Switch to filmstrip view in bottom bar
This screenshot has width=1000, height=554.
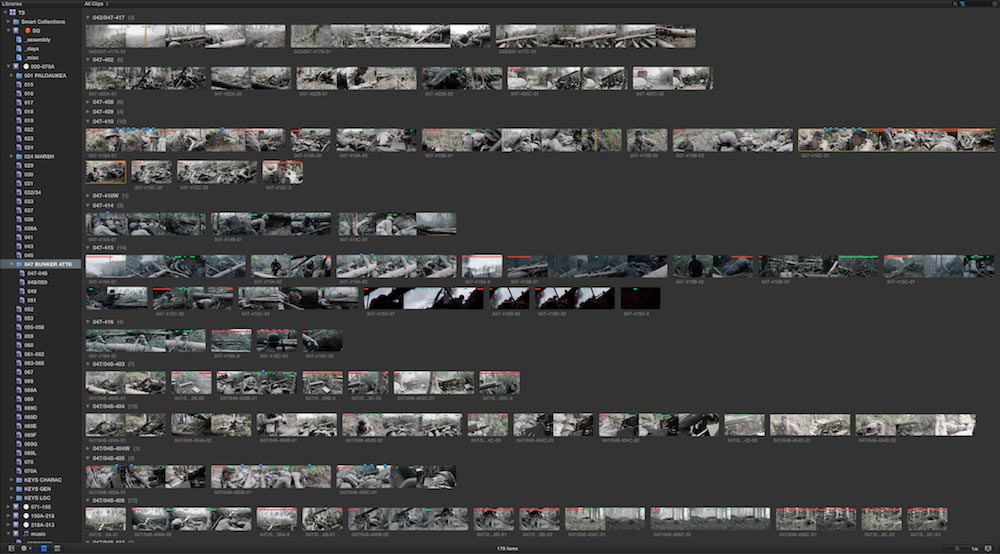(44, 548)
